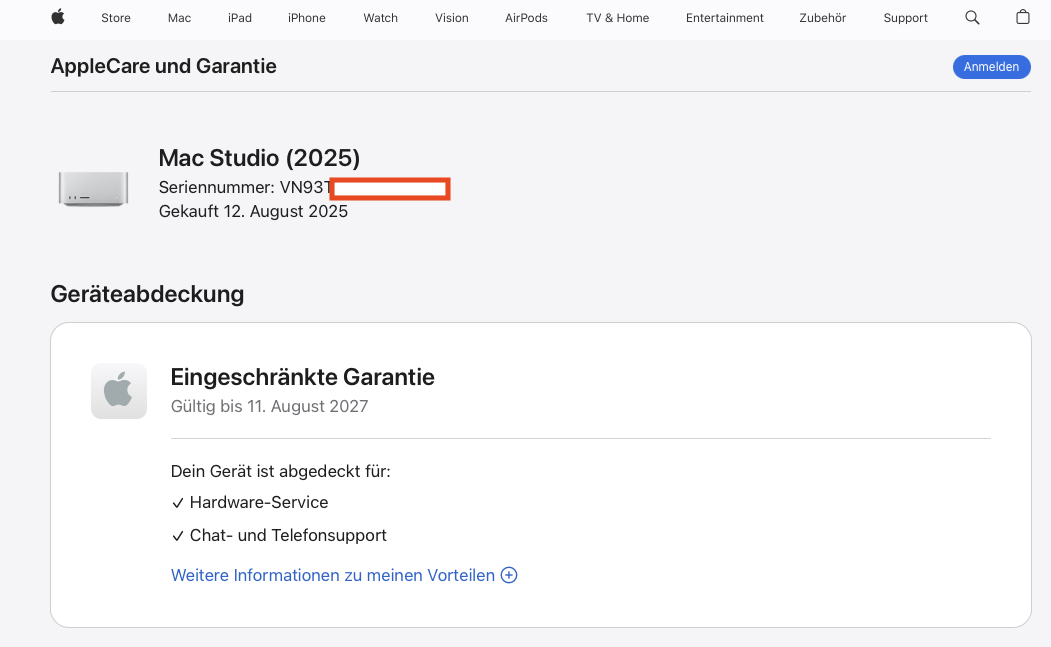
Task: Select Zubehör in the navigation bar
Action: click(822, 18)
